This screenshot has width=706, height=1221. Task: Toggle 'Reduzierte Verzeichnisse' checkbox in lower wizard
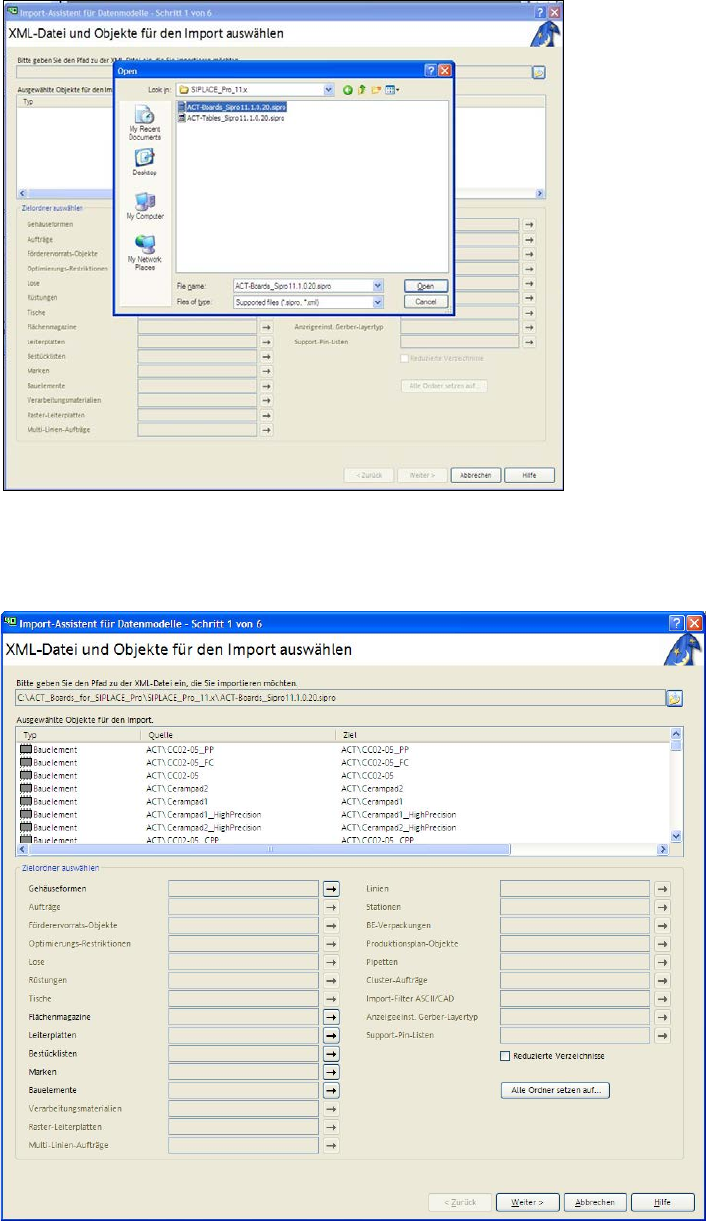point(504,1055)
